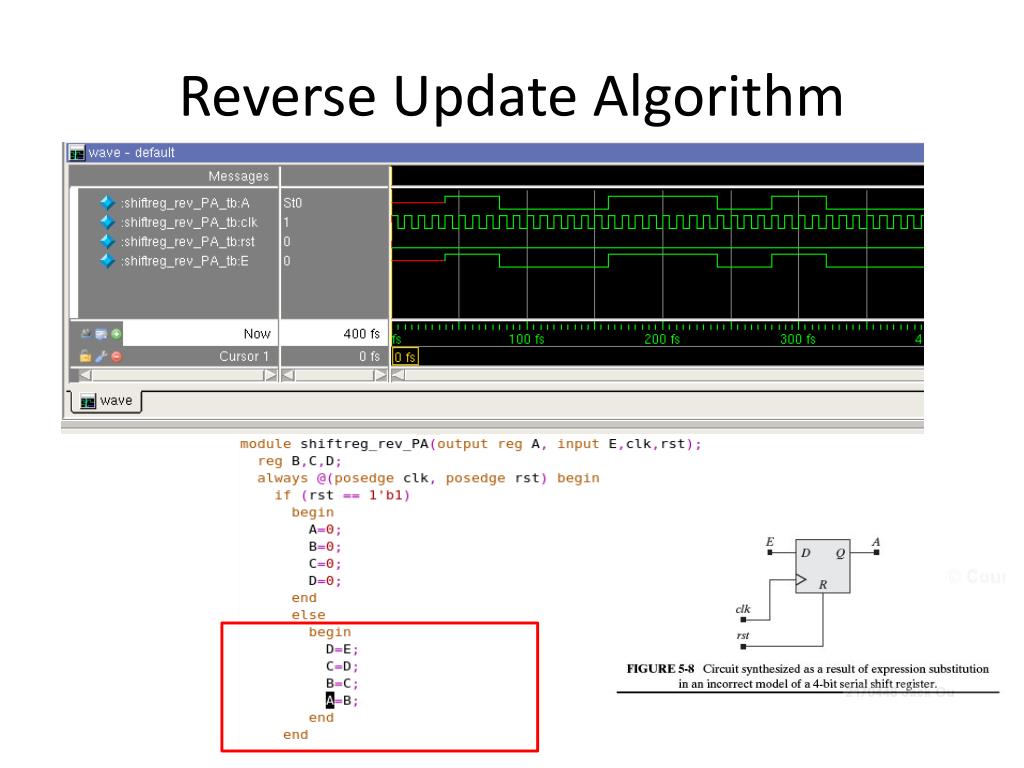Image resolution: width=1024 pixels, height=768 pixels.
Task: Click names pane scrollbar right arrow
Action: click(x=270, y=376)
